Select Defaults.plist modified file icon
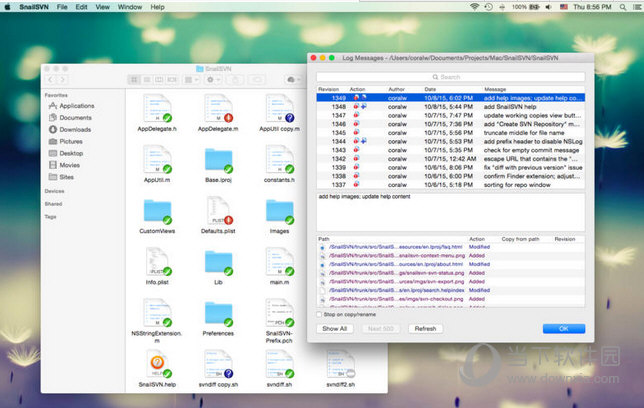This screenshot has width=644, height=408. (x=218, y=210)
